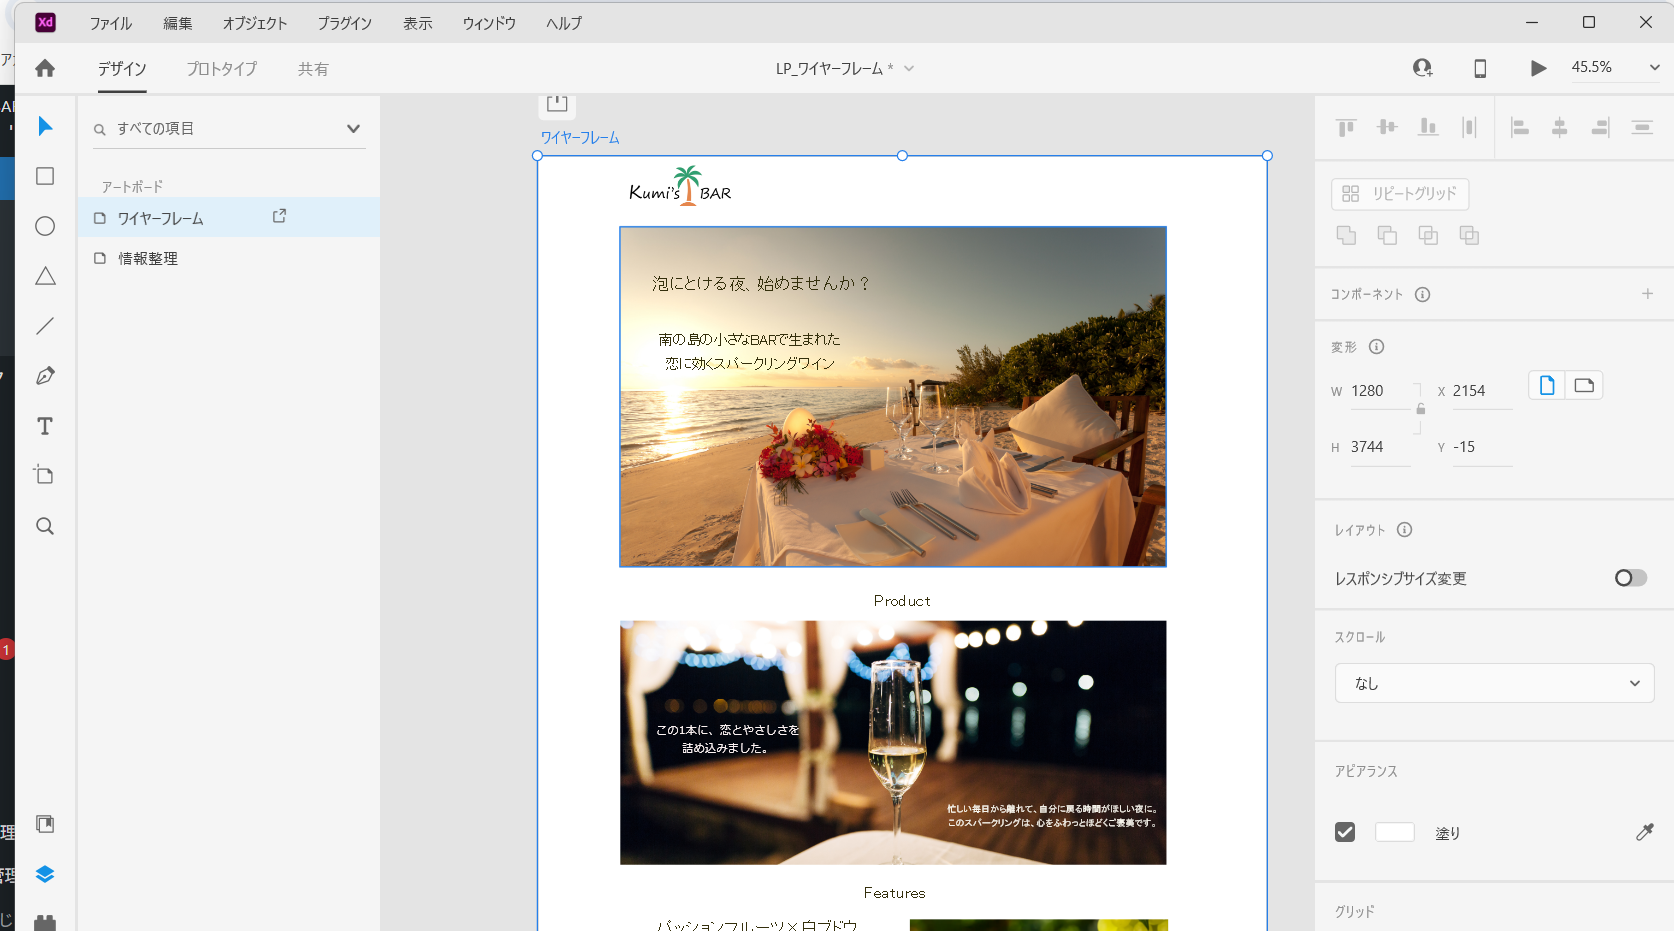Lock aspect ratio between width and height
Viewport: 1674px width, 931px height.
[x=1420, y=408]
